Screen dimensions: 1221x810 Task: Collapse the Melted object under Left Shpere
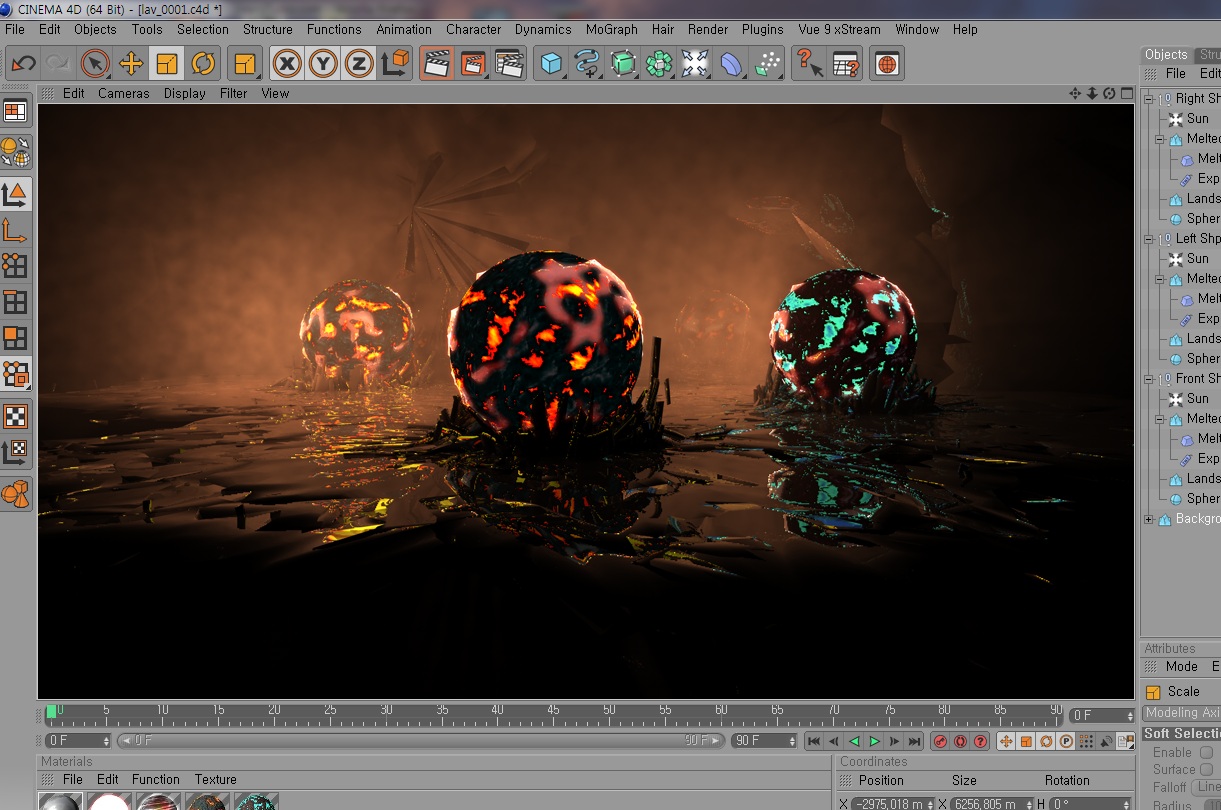coord(1160,279)
